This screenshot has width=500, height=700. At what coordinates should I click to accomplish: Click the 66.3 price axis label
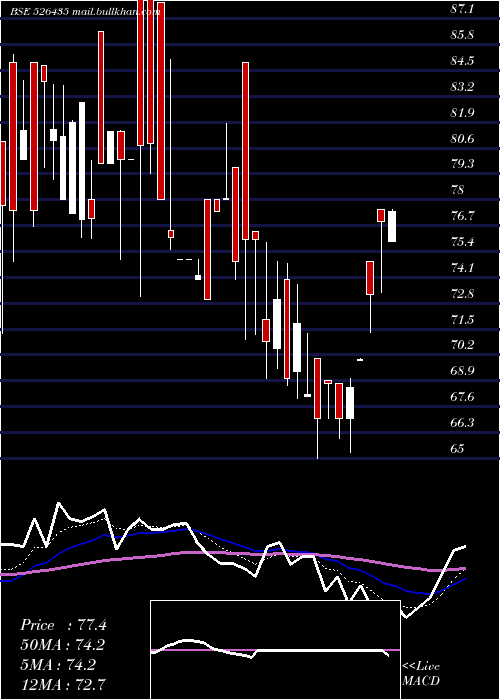pyautogui.click(x=462, y=423)
